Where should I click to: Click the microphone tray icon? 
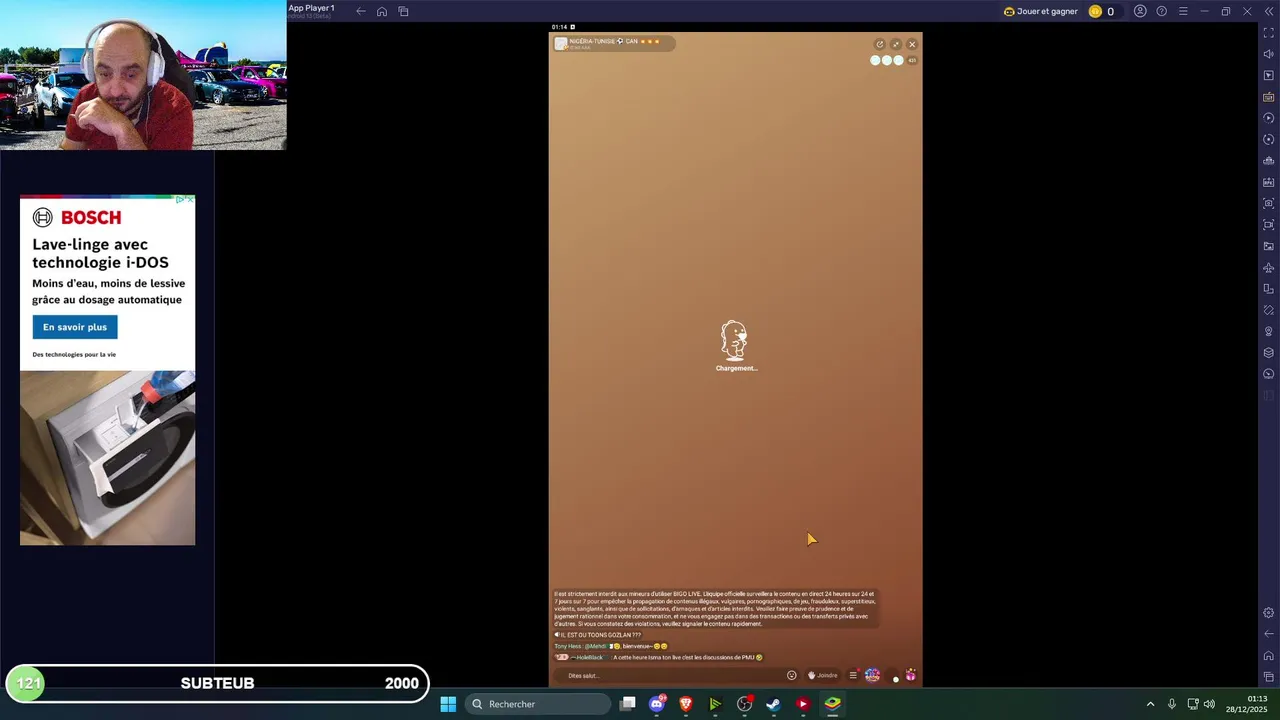click(x=1172, y=704)
